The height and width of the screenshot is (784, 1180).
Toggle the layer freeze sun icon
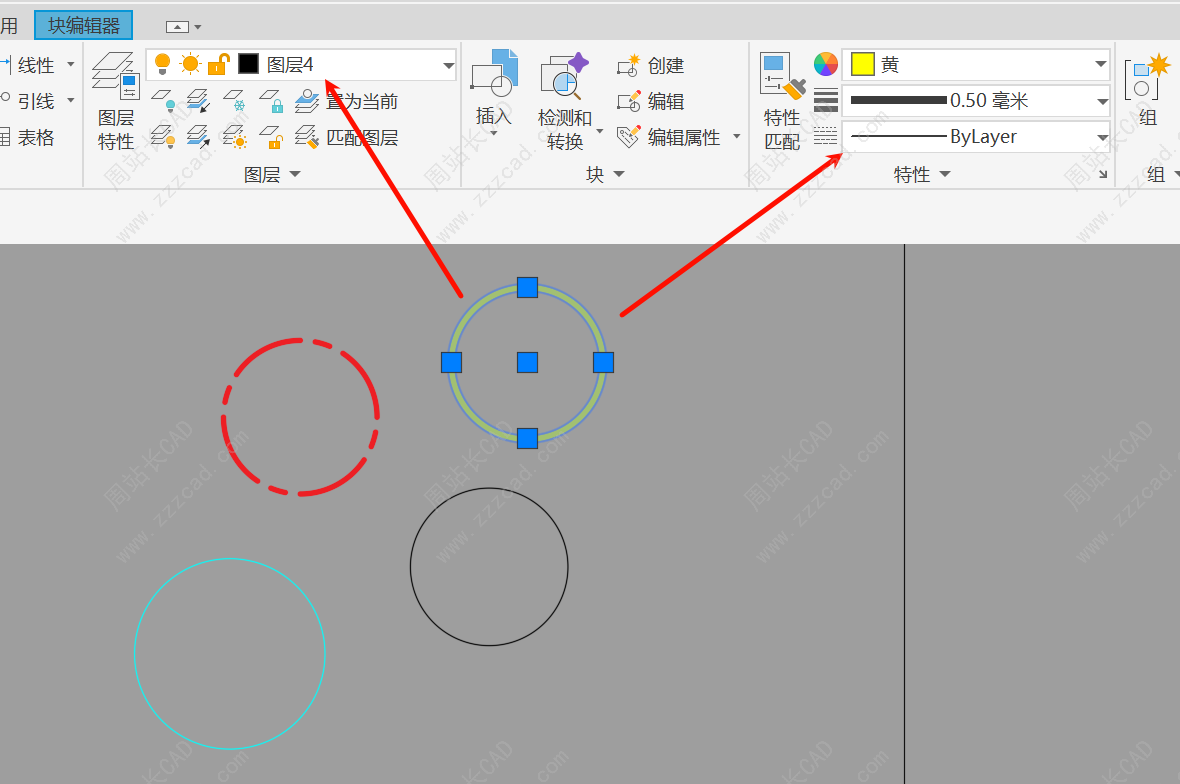(190, 65)
